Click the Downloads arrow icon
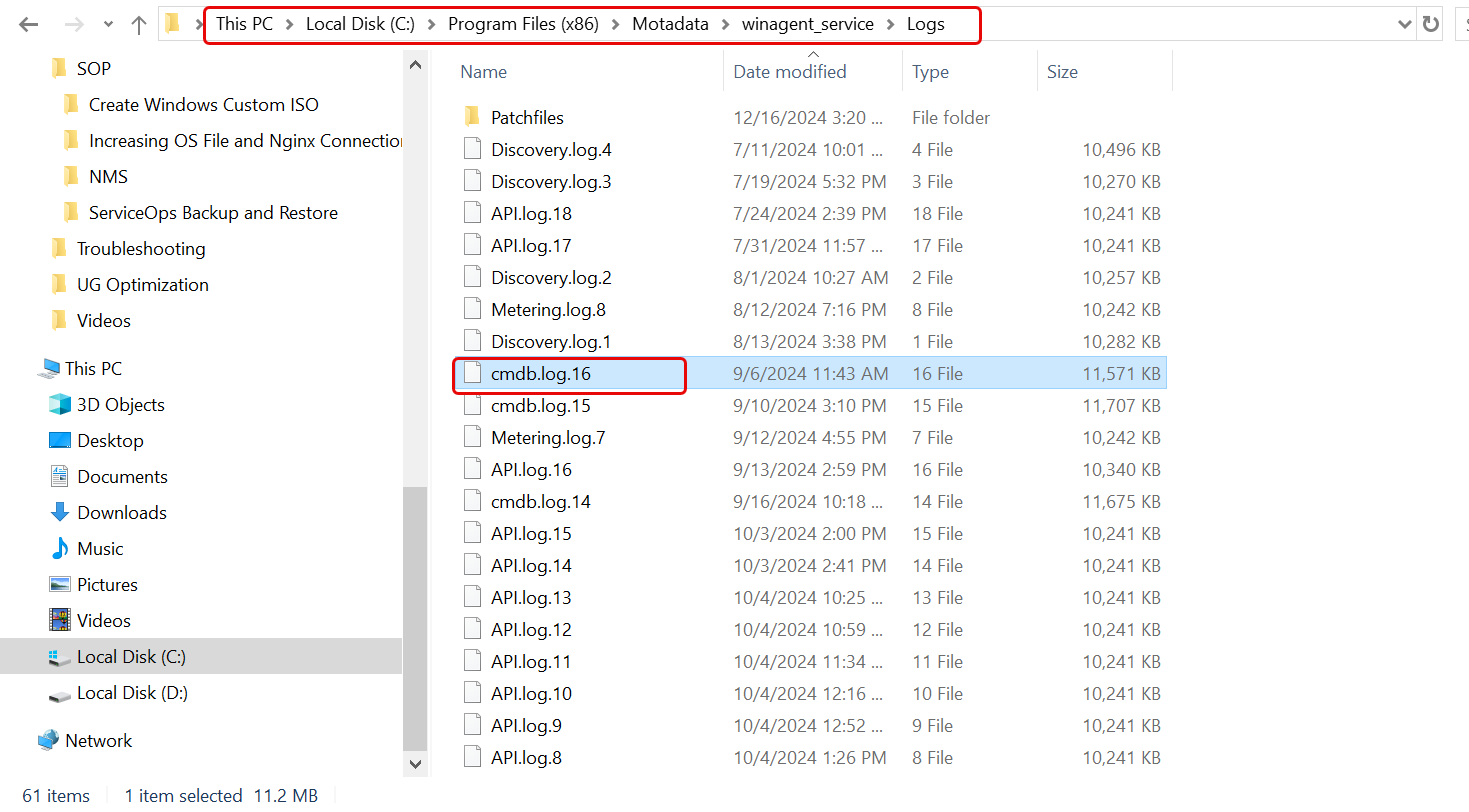 60,513
